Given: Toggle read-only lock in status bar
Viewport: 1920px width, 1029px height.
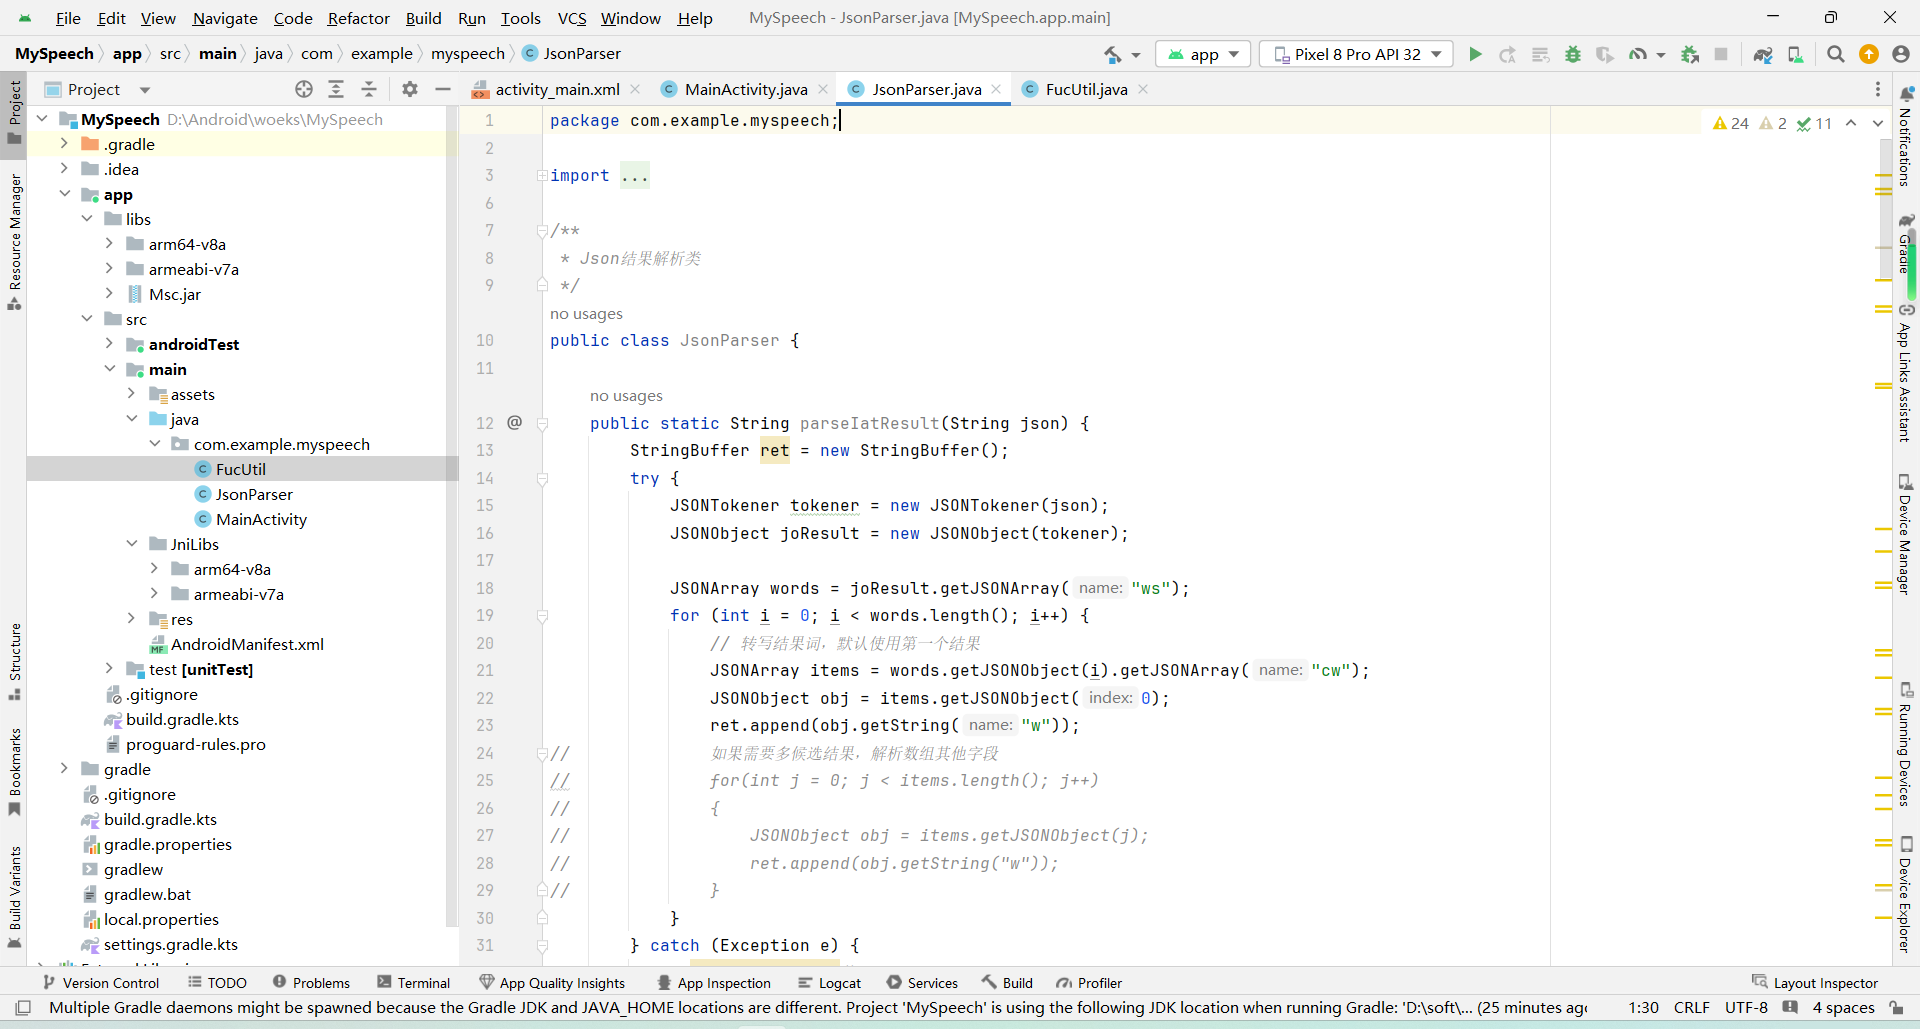Looking at the screenshot, I should point(1896,1007).
